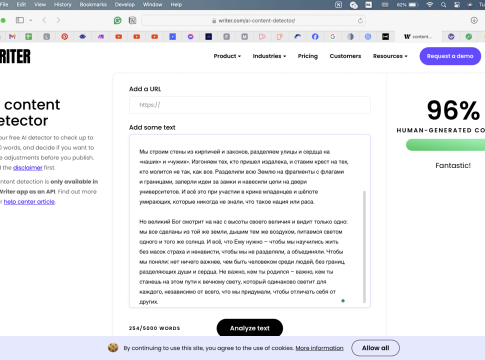Open the disclaimer link
485x360 pixels.
click(x=28, y=168)
